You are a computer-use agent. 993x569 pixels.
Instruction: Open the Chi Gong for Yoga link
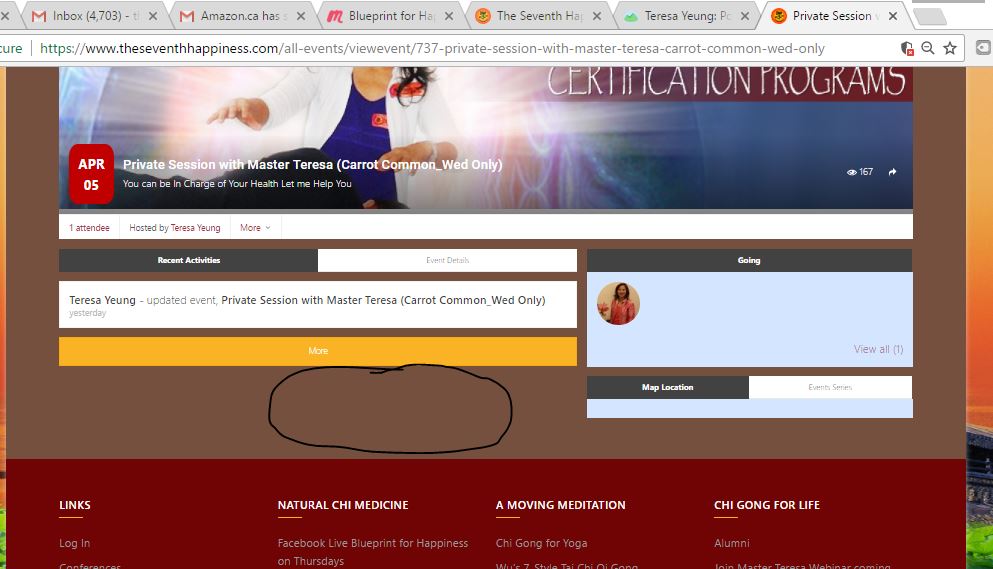tap(541, 543)
